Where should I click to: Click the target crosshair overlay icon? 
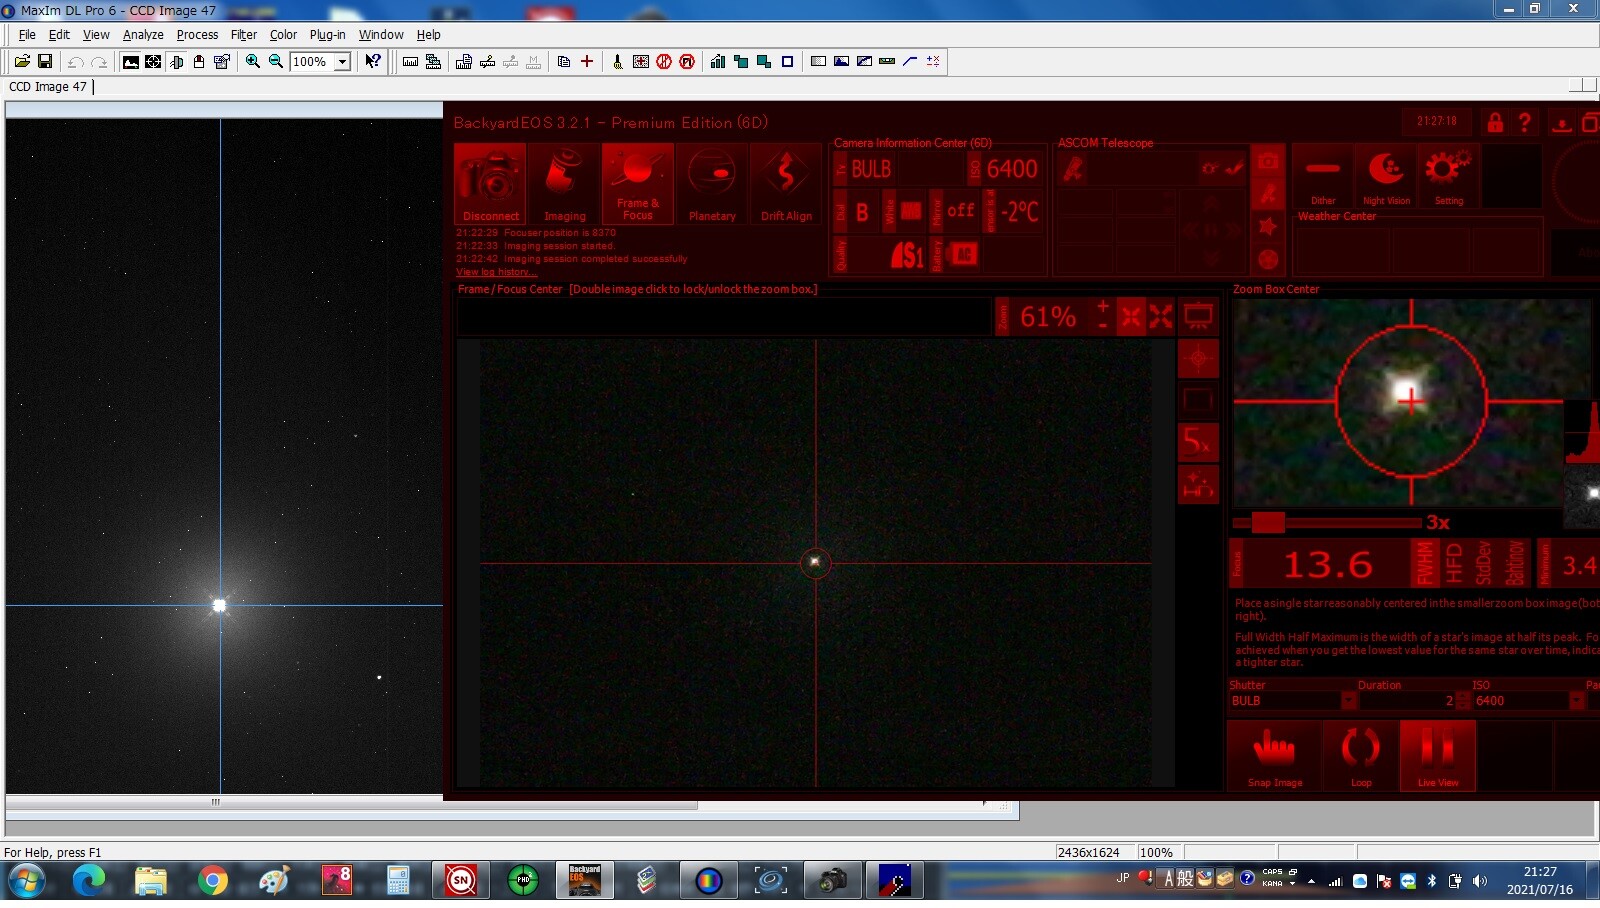(x=1197, y=359)
